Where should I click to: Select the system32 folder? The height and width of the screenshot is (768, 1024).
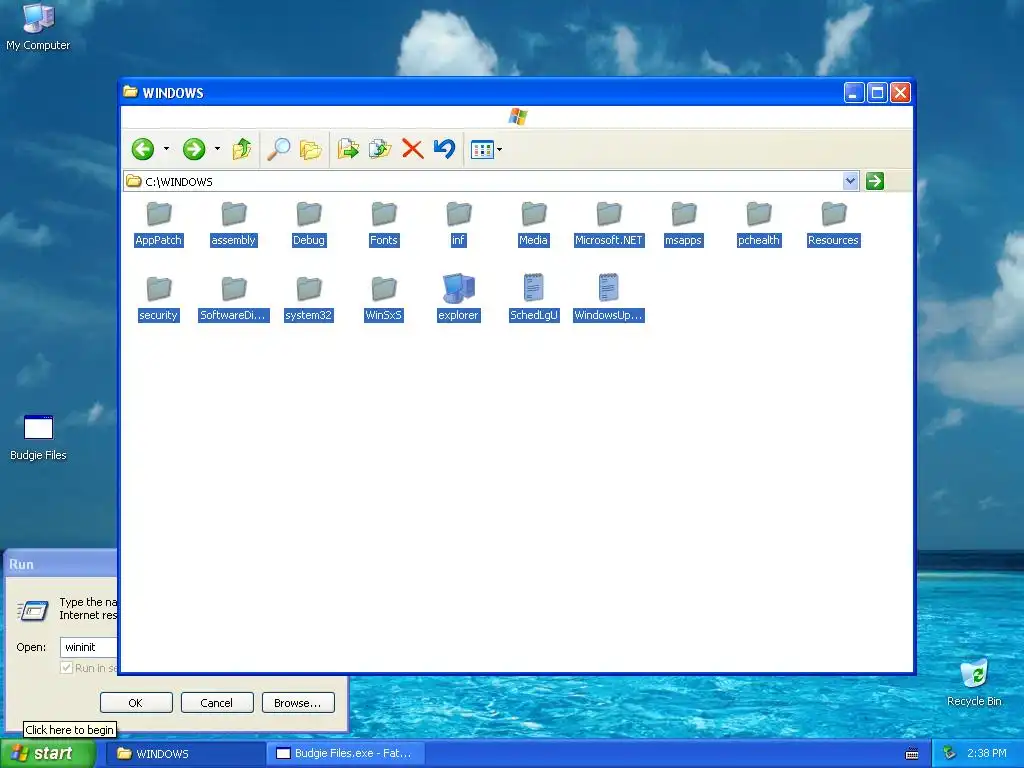tap(308, 299)
